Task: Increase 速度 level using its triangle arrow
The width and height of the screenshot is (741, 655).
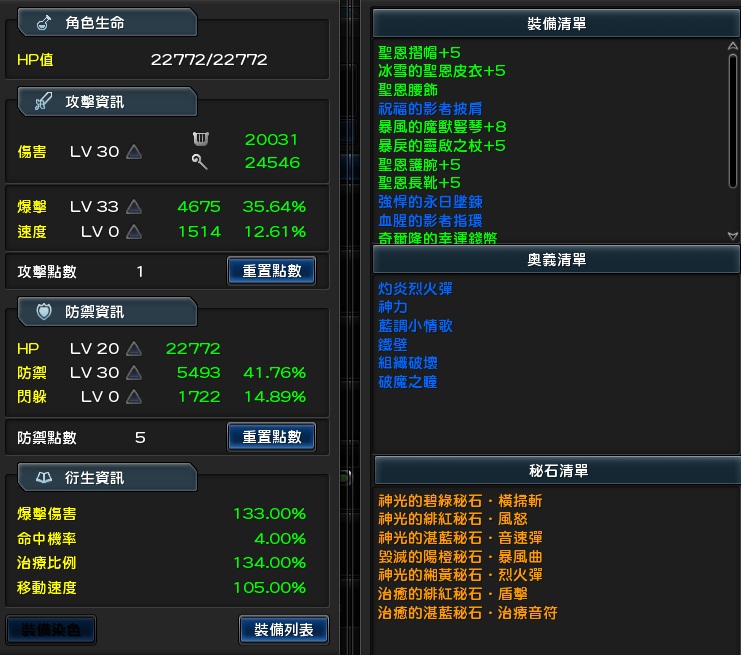Action: (x=133, y=232)
